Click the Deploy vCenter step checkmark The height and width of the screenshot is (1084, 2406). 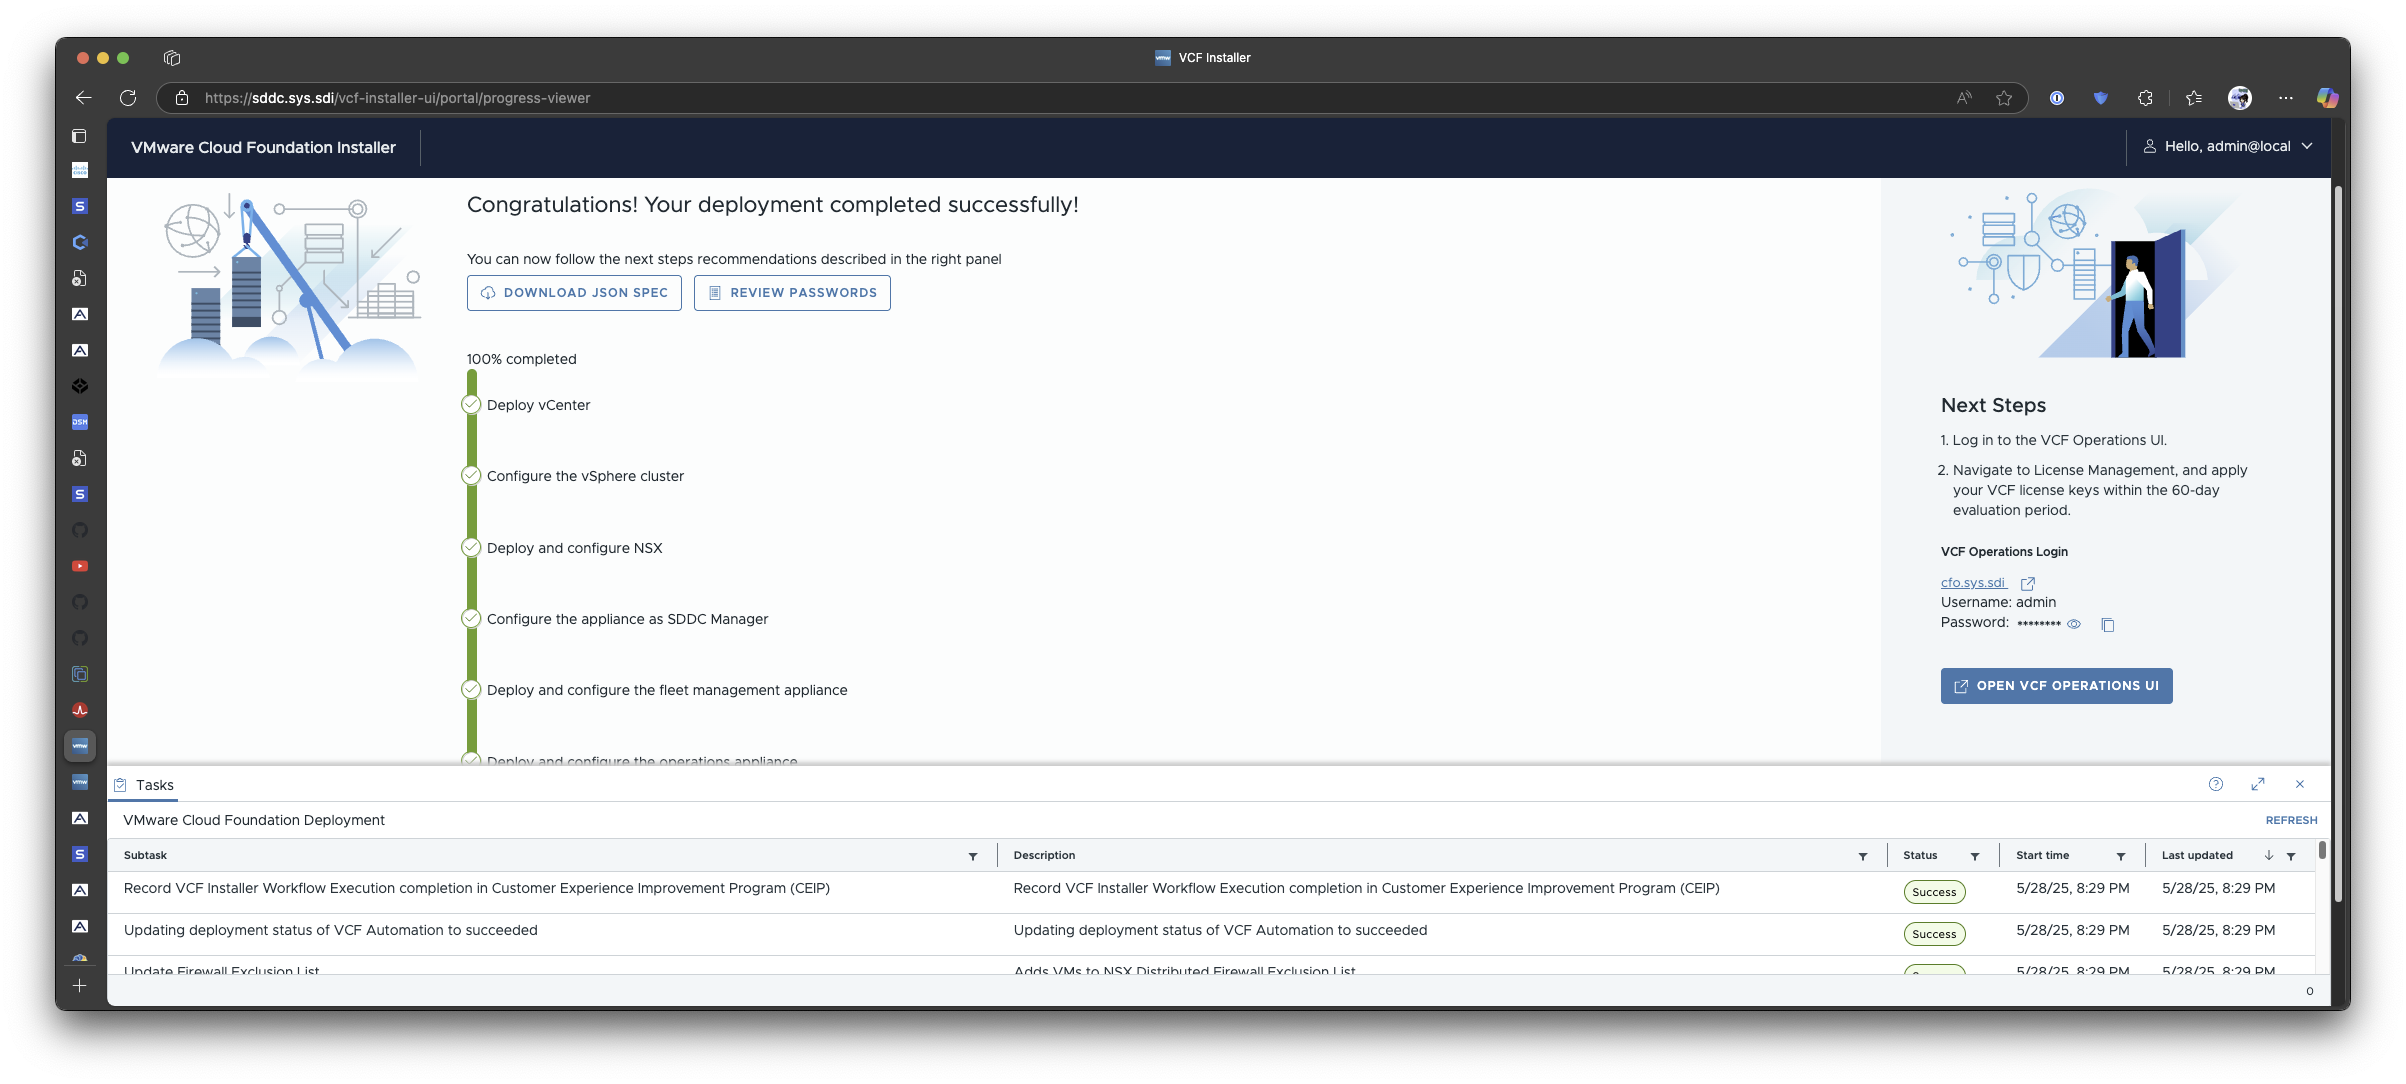[471, 405]
